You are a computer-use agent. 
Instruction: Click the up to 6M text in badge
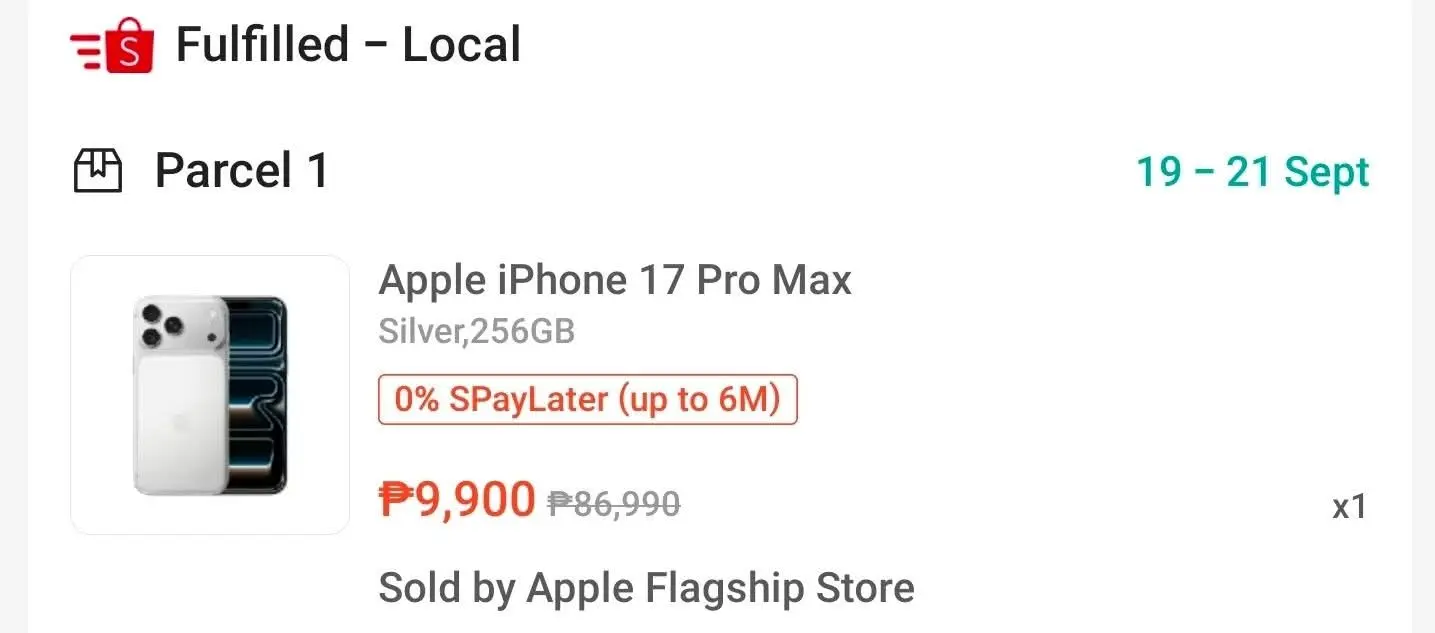click(700, 400)
